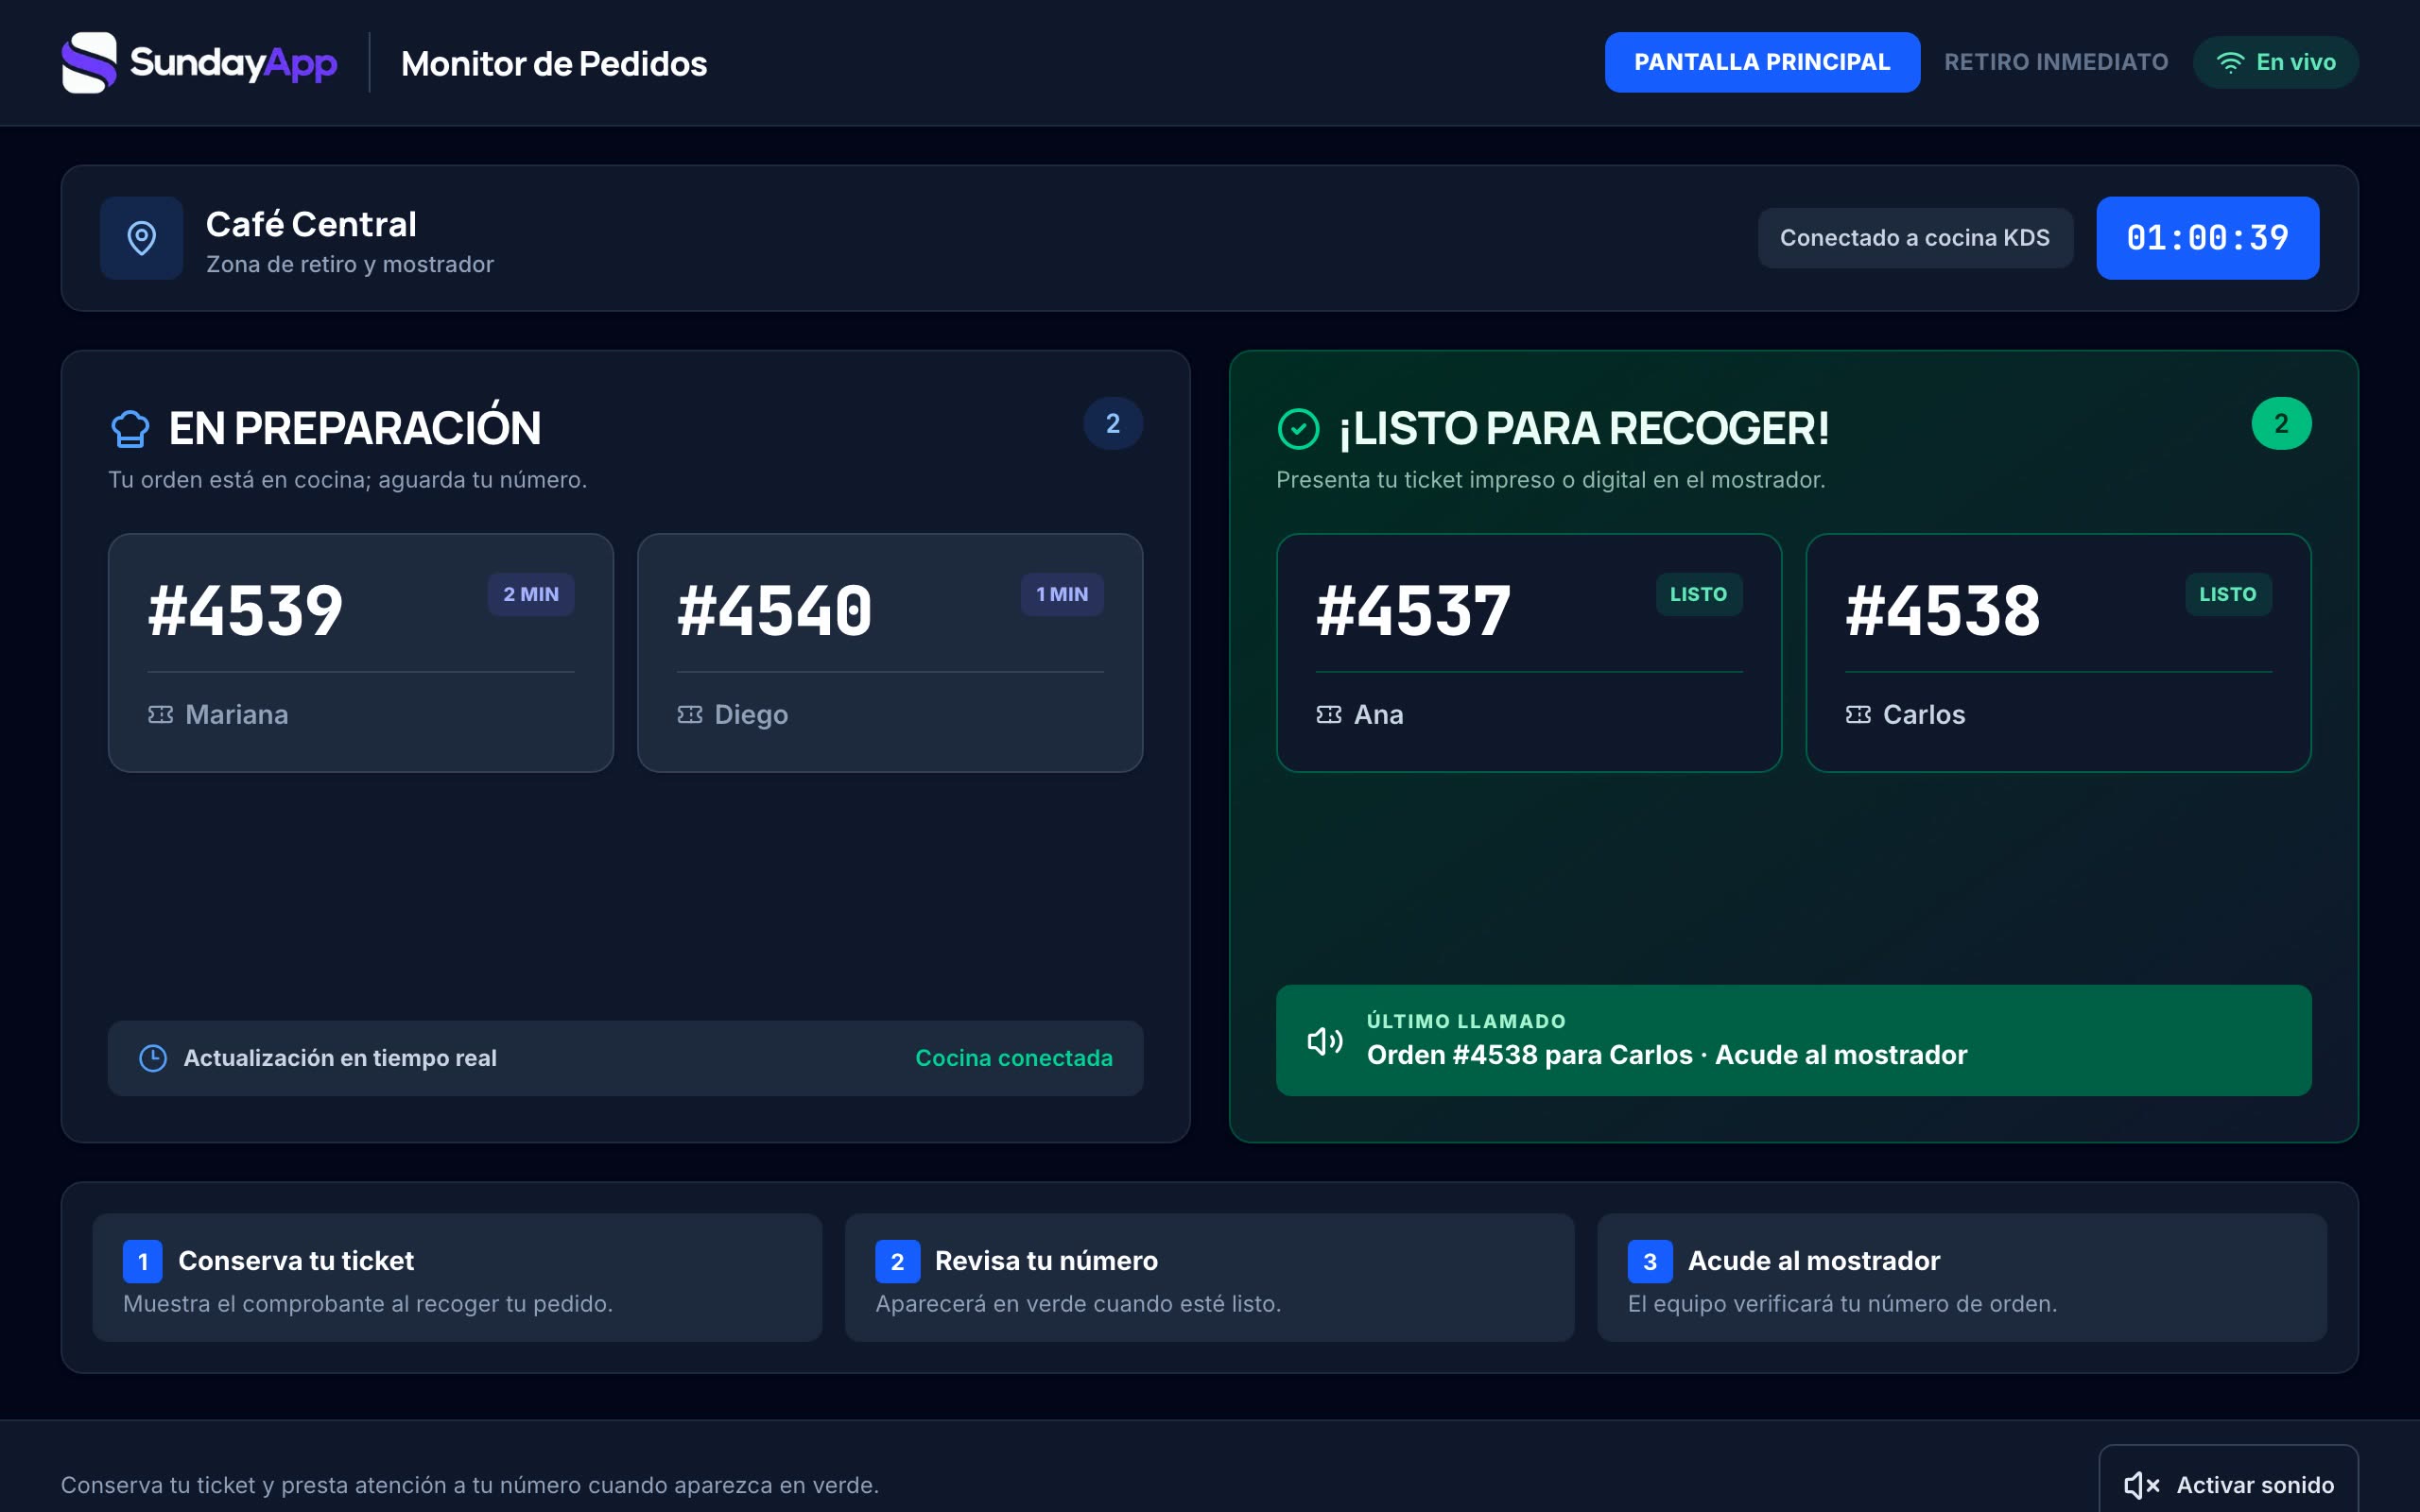
Task: Click the Cocina conectada status text
Action: click(1014, 1058)
